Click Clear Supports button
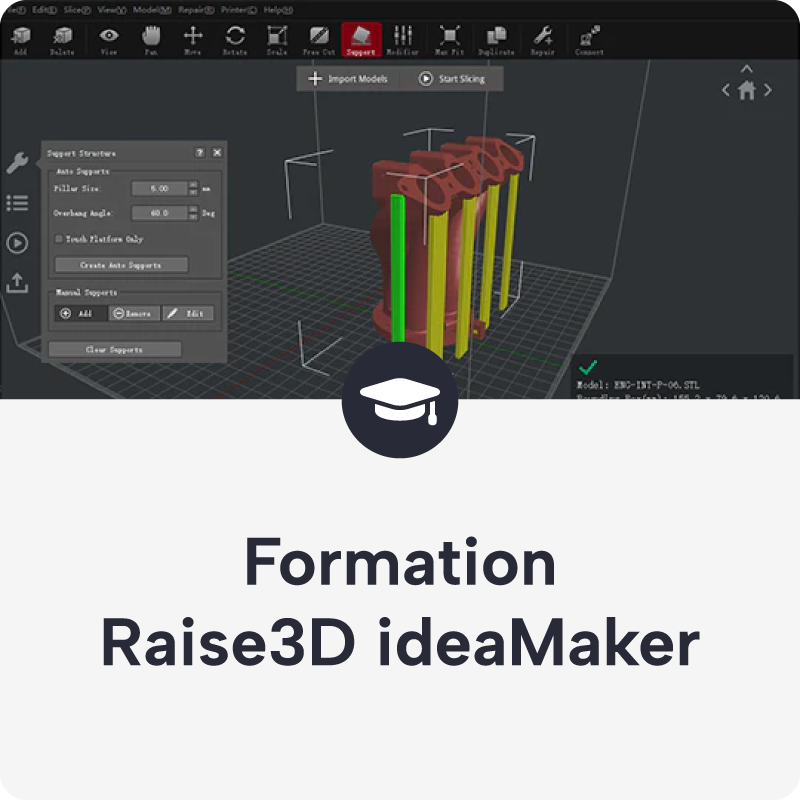Screen dimensions: 800x800 click(x=115, y=349)
